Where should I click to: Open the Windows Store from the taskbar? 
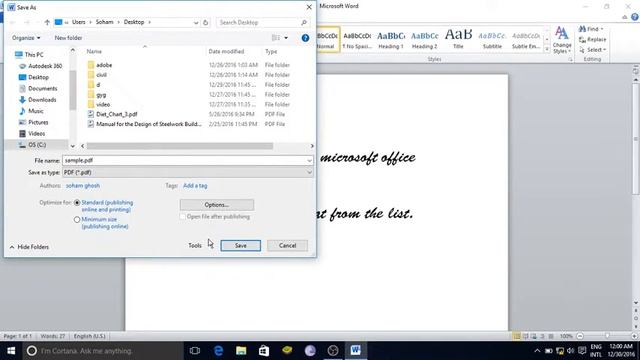264,351
